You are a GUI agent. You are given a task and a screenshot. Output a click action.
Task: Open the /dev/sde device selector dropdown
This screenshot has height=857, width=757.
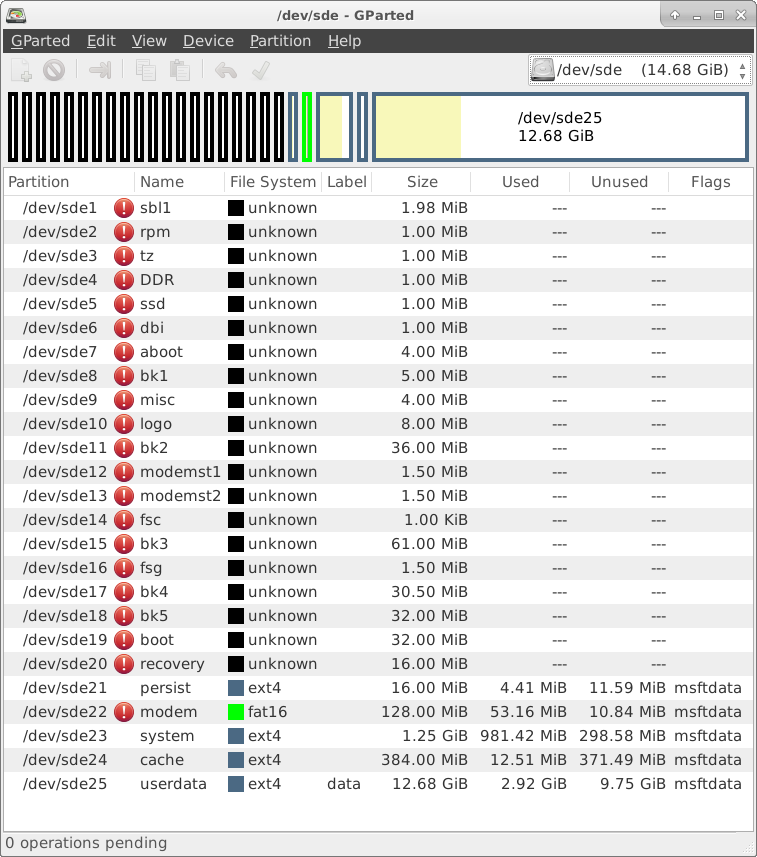639,70
